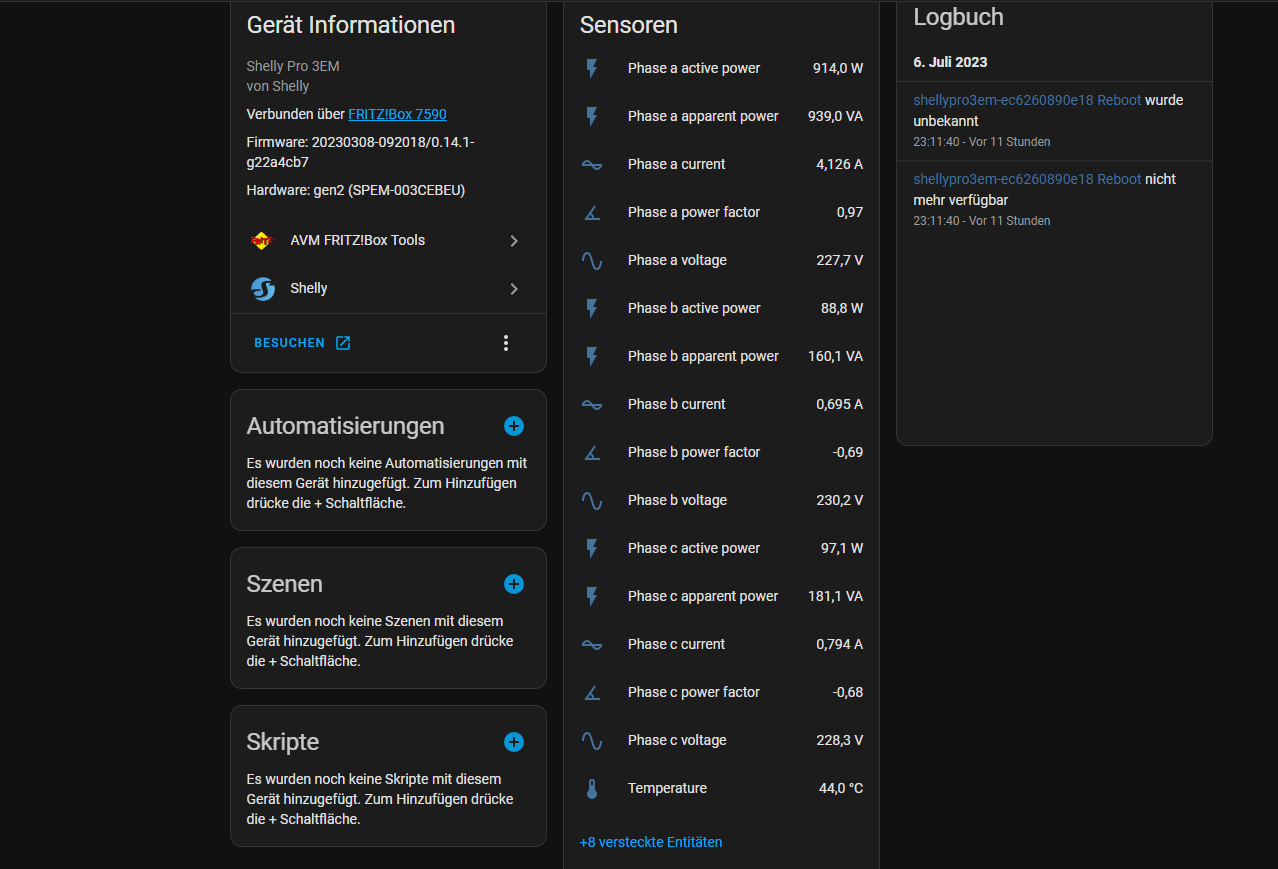The image size is (1278, 869).
Task: Select the Sensoren card header
Action: (x=628, y=25)
